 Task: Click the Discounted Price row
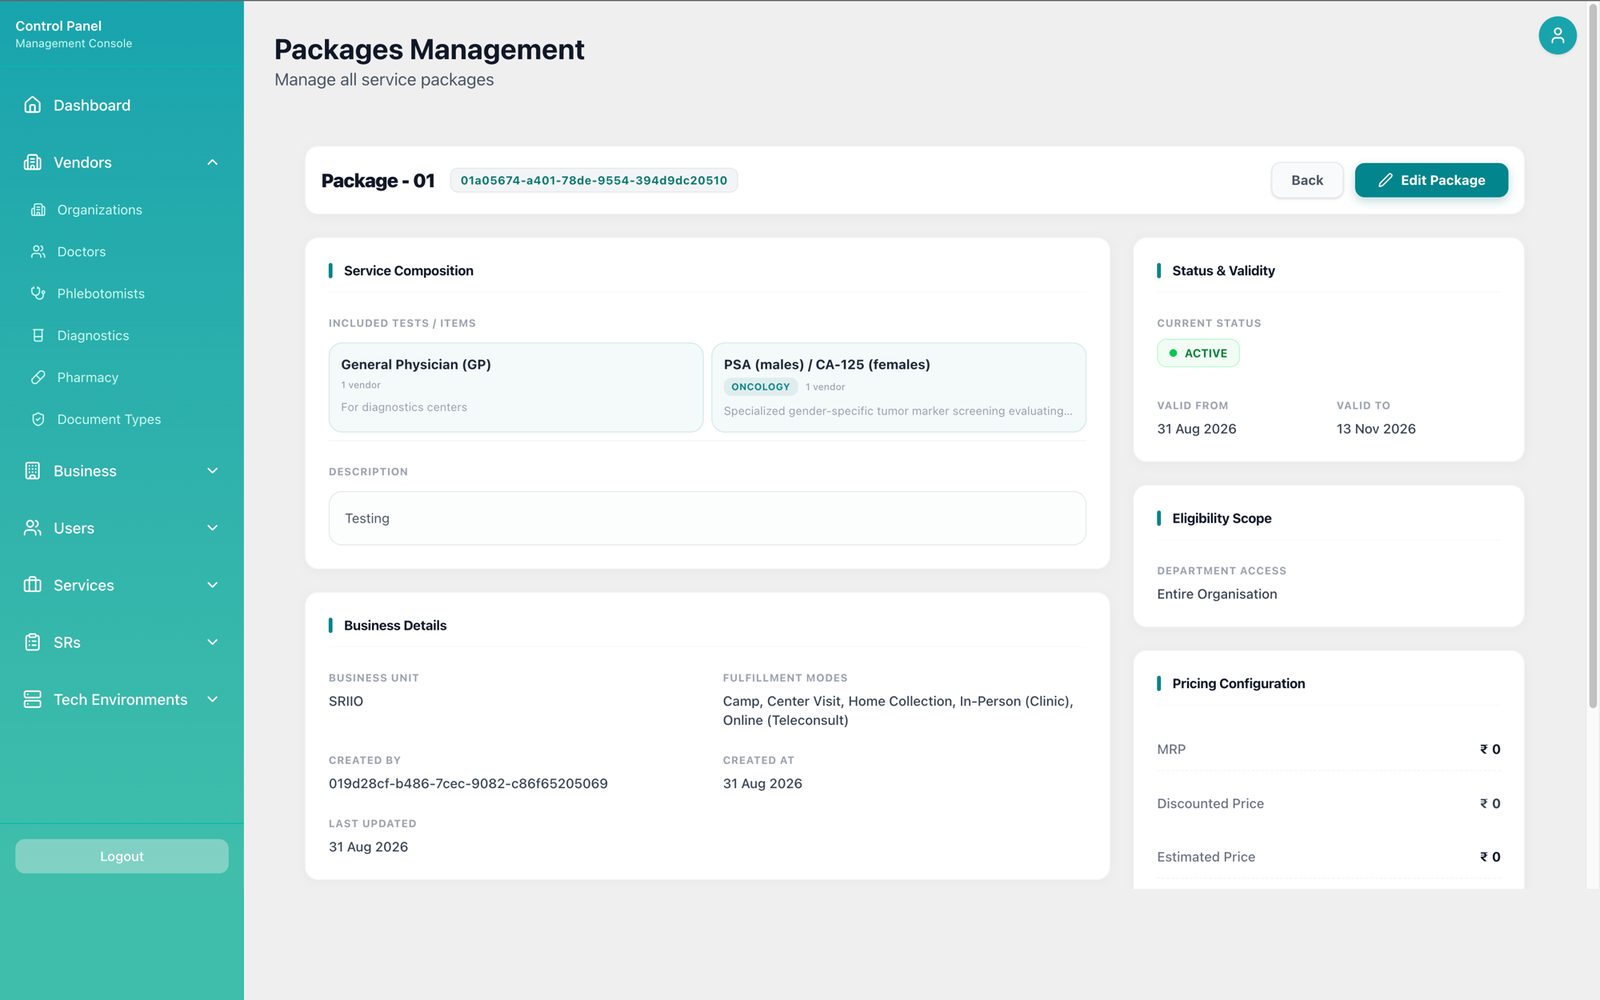tap(1328, 803)
